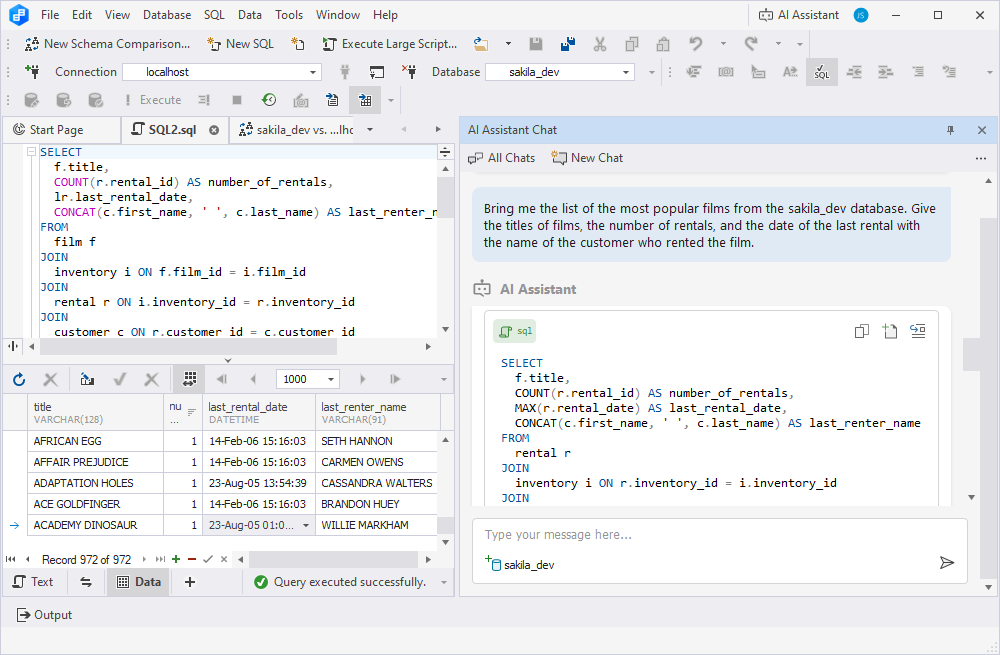Open the New SQL editor
This screenshot has height=655, width=1000.
click(240, 44)
